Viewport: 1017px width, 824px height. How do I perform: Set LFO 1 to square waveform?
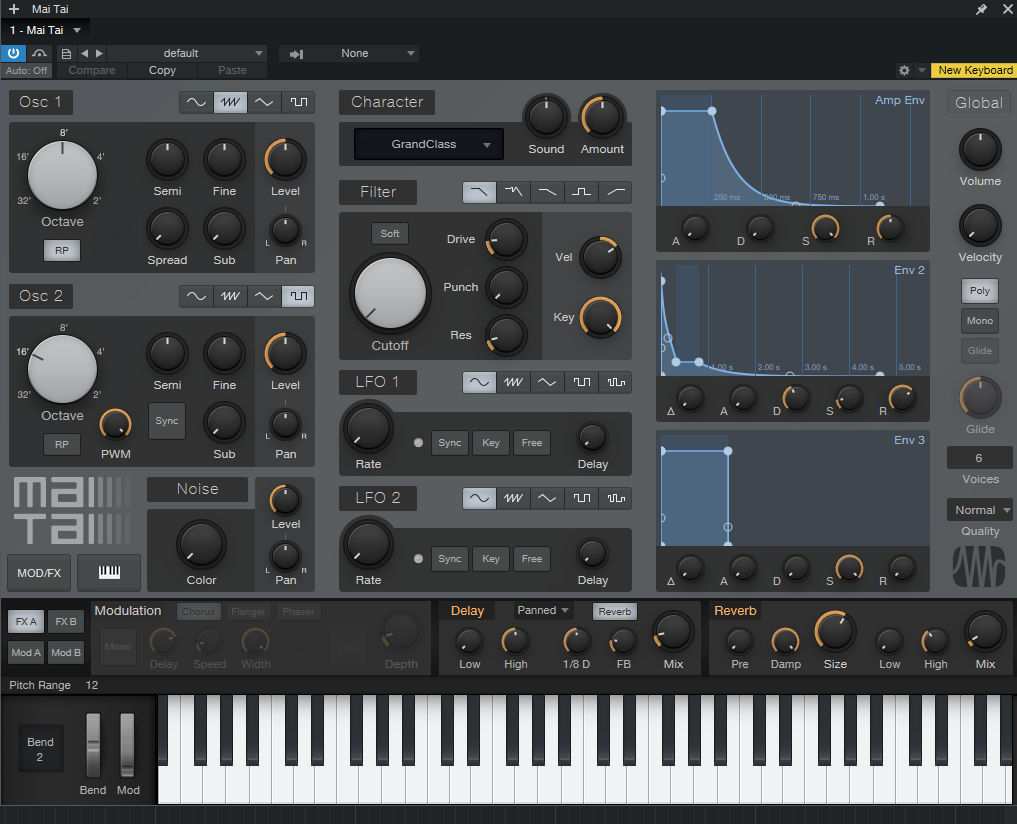[581, 382]
